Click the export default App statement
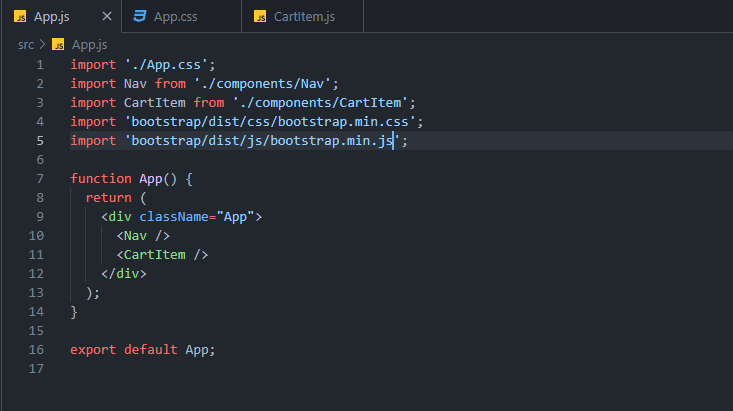Image resolution: width=733 pixels, height=411 pixels. point(143,350)
